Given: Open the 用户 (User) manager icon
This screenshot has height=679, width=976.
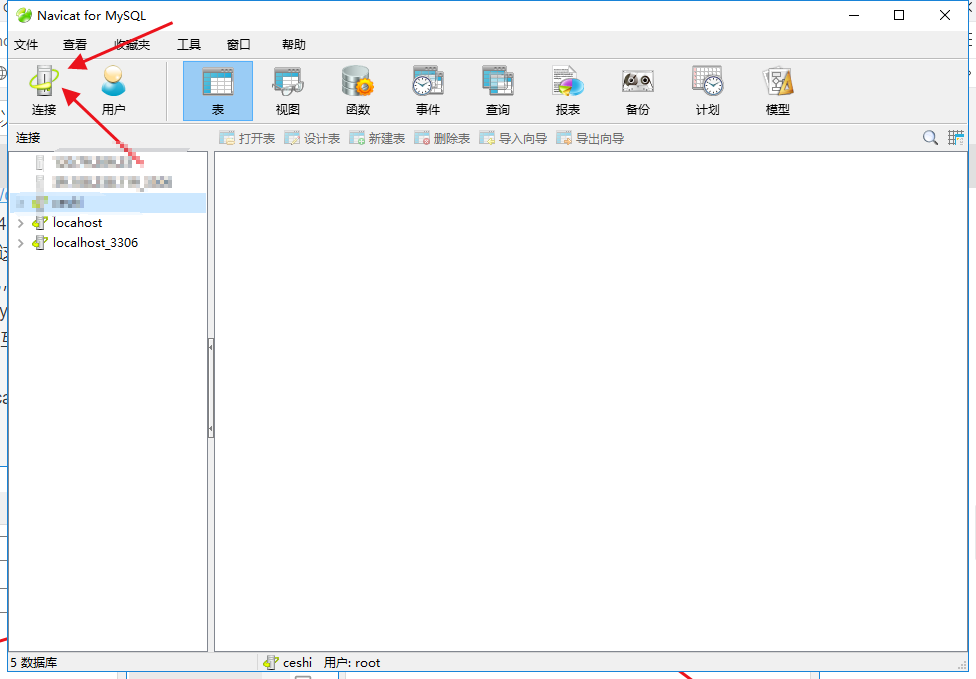Looking at the screenshot, I should pos(113,90).
